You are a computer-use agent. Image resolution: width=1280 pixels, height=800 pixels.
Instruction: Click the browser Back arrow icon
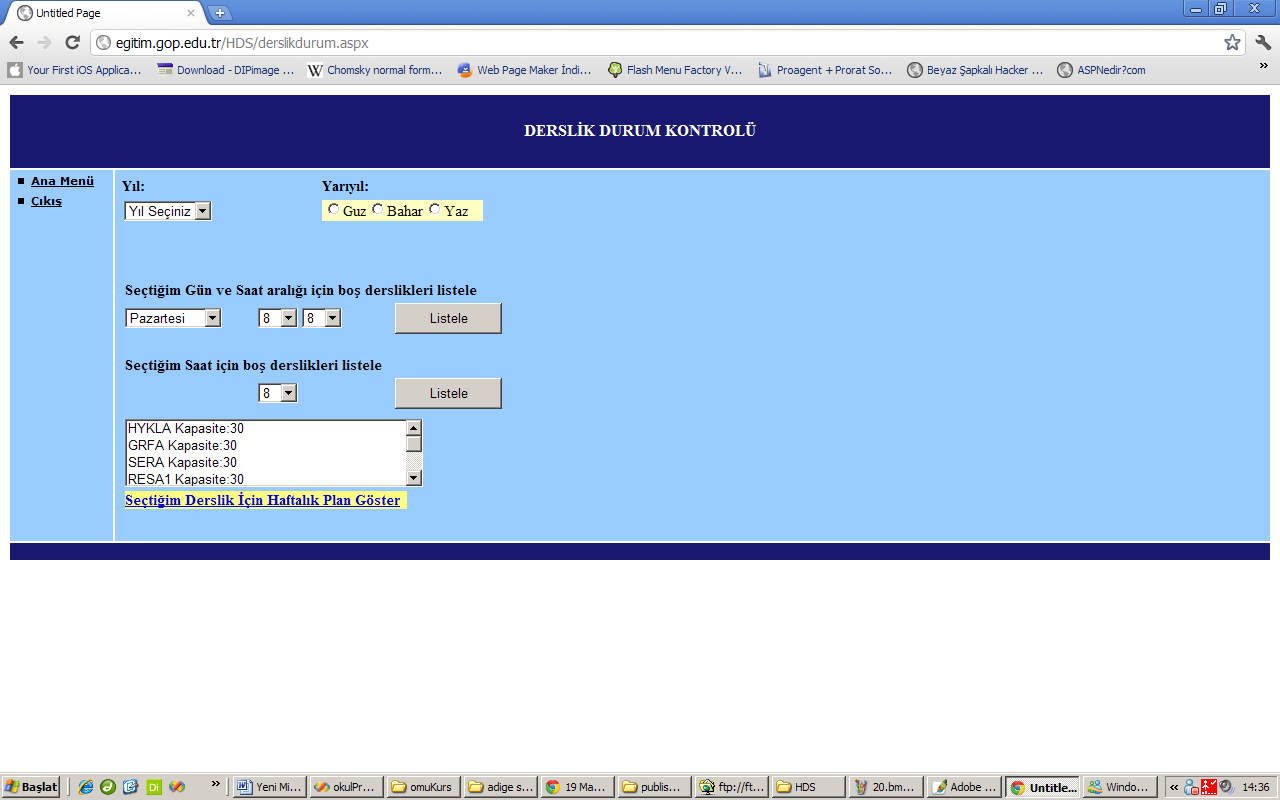click(16, 42)
